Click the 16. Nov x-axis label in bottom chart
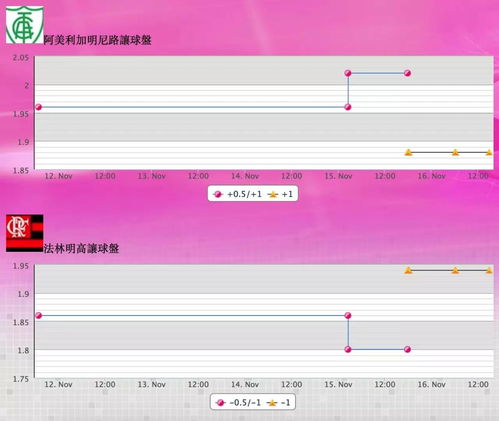Viewport: 499px width, 421px height. point(432,384)
